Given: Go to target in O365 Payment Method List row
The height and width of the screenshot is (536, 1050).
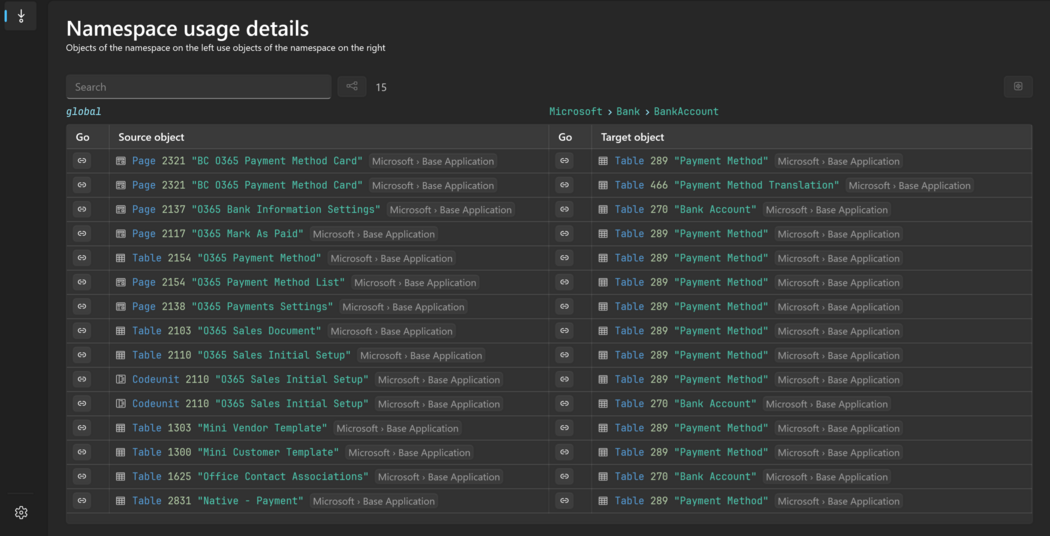Looking at the screenshot, I should click(x=565, y=283).
